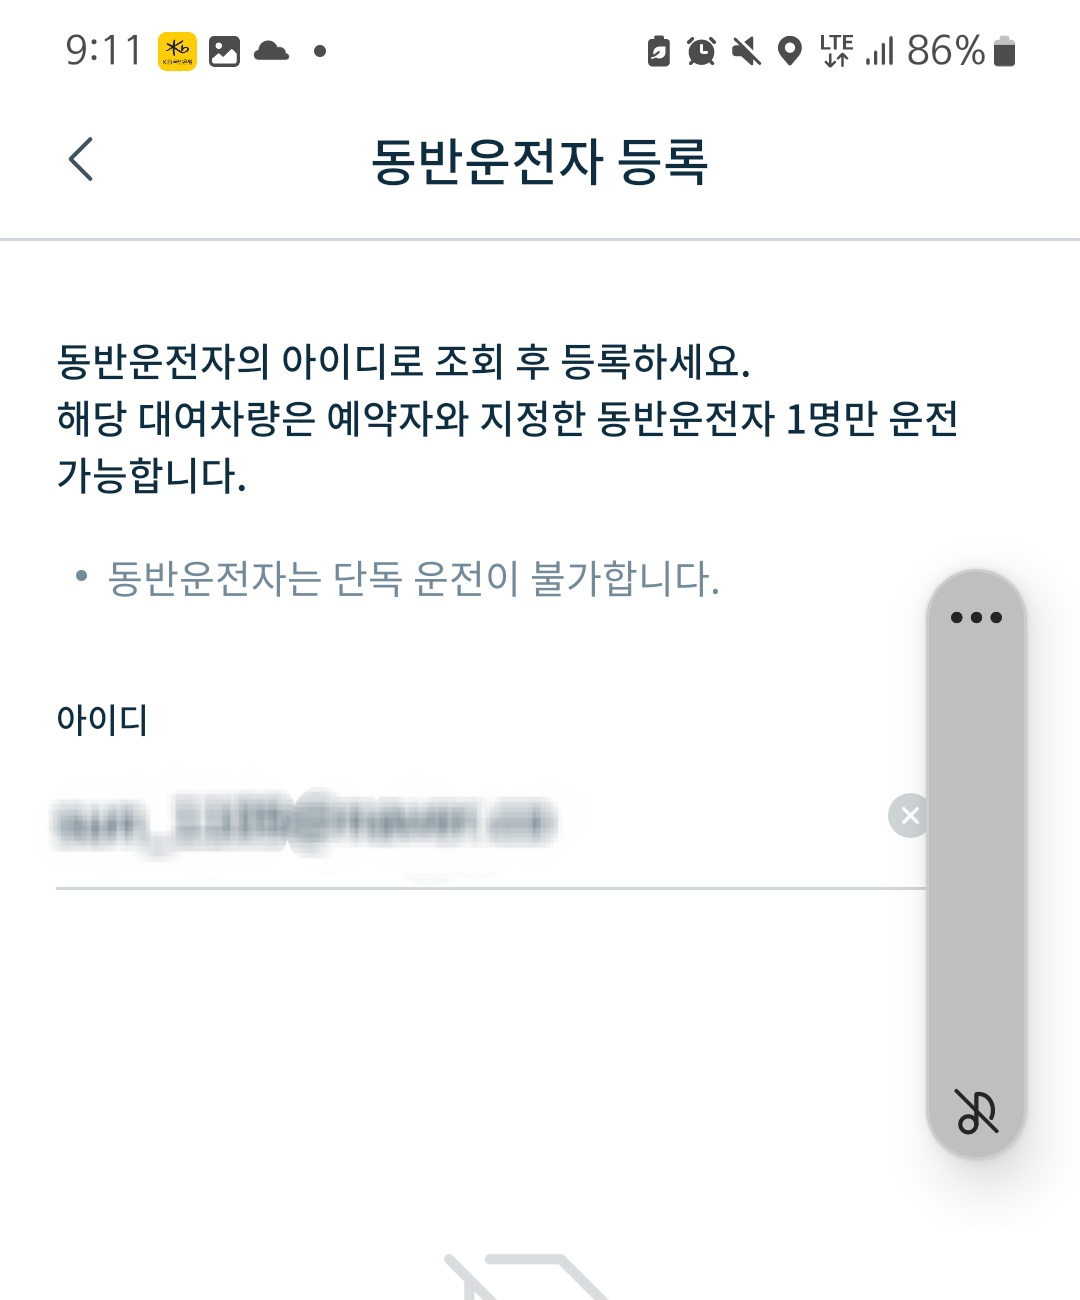Tap the 동반운전자 등록 page title
Screen dimensions: 1080x1300
(540, 161)
